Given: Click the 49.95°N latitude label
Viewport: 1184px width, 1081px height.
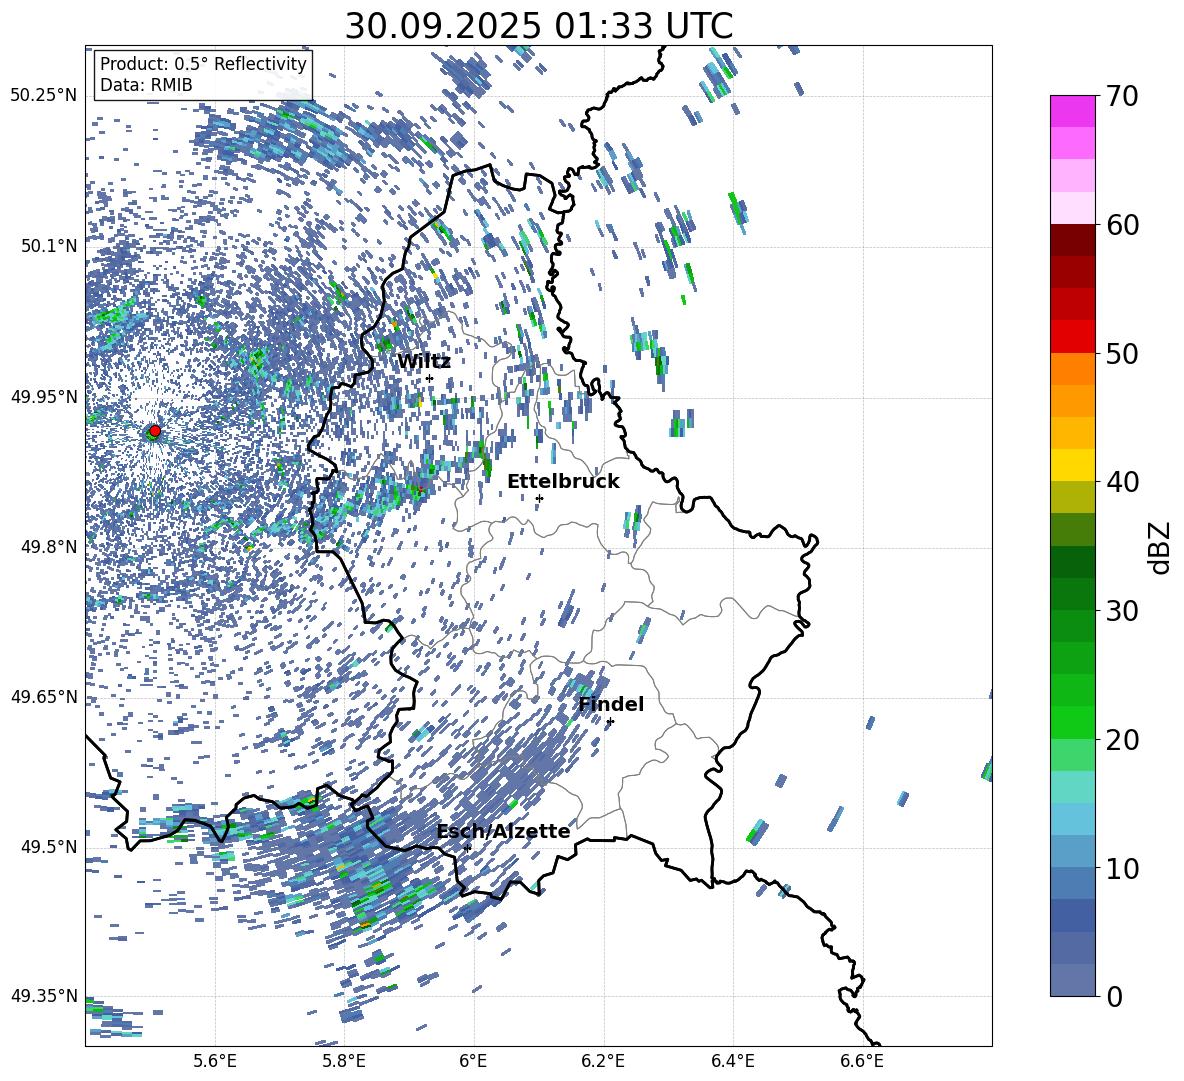Looking at the screenshot, I should [x=45, y=396].
